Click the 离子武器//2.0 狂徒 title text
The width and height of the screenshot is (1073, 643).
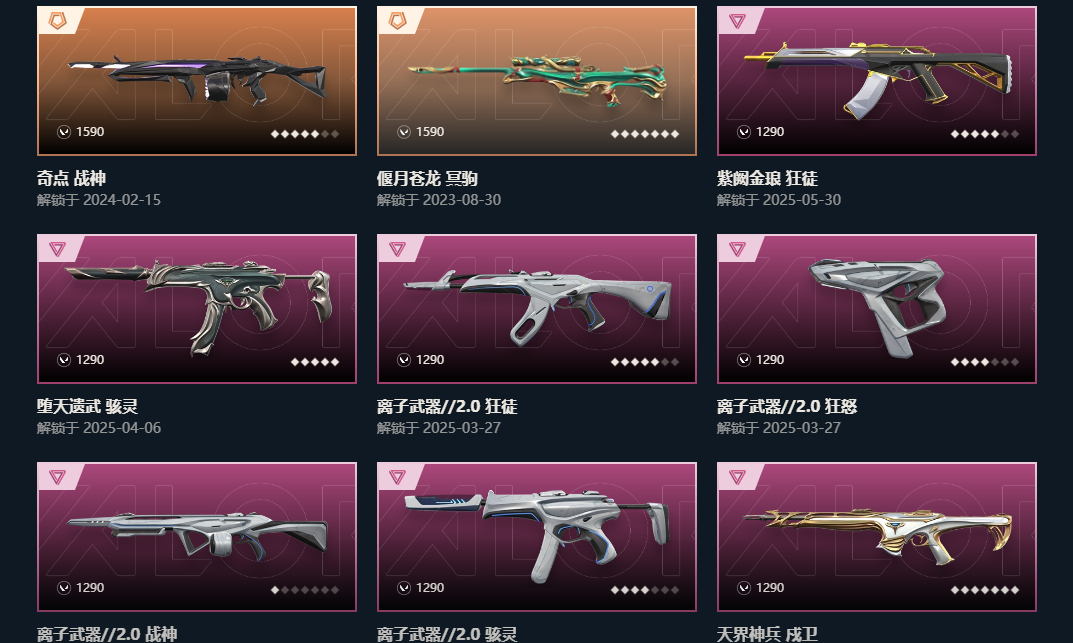(447, 406)
